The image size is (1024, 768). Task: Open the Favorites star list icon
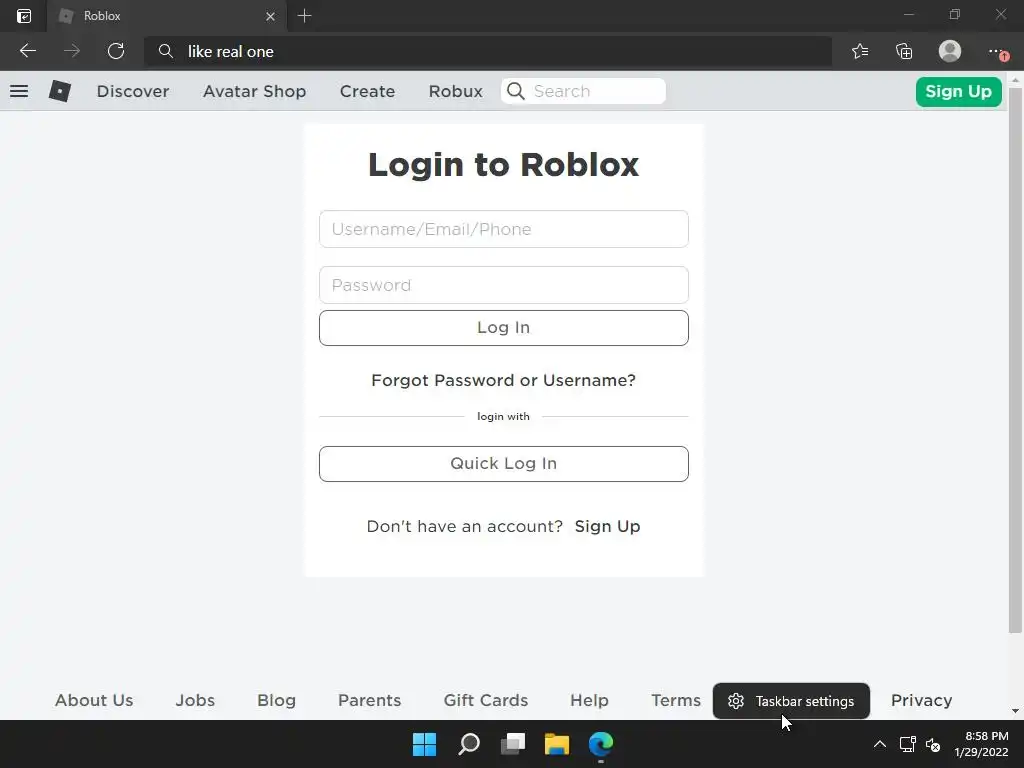(x=860, y=51)
